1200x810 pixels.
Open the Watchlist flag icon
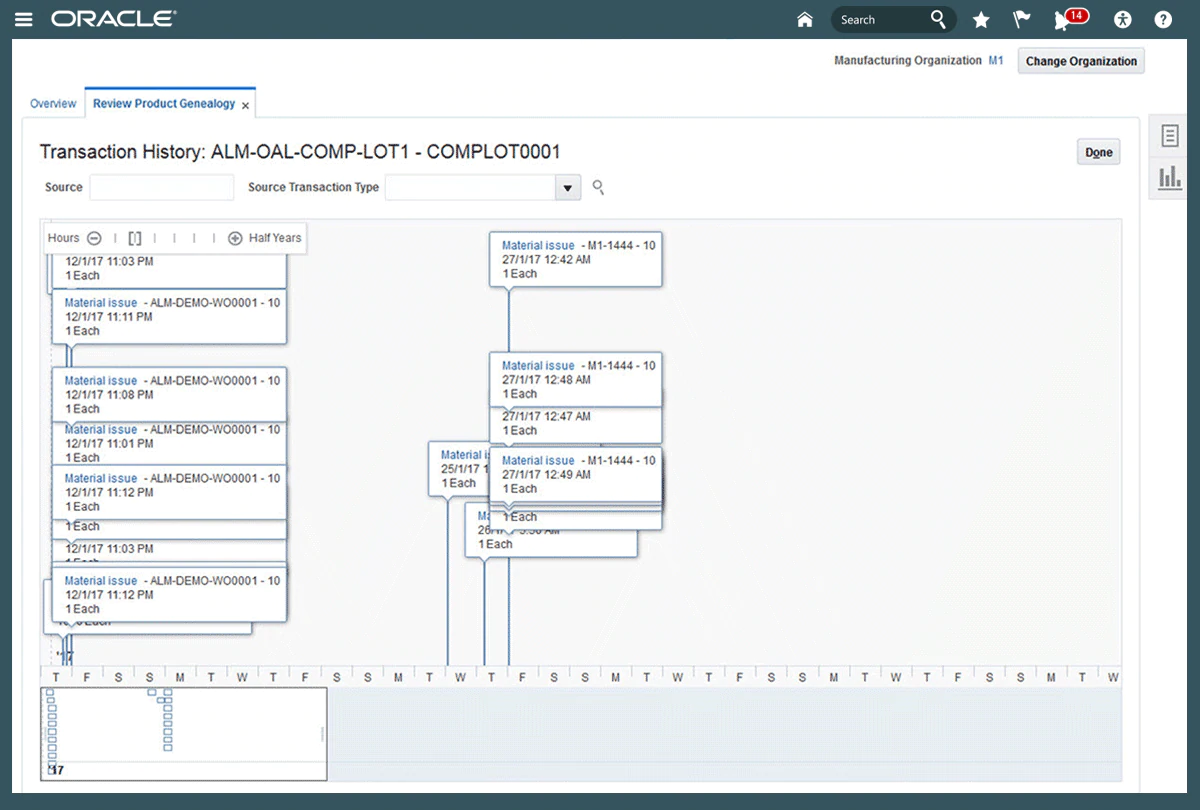point(1022,19)
